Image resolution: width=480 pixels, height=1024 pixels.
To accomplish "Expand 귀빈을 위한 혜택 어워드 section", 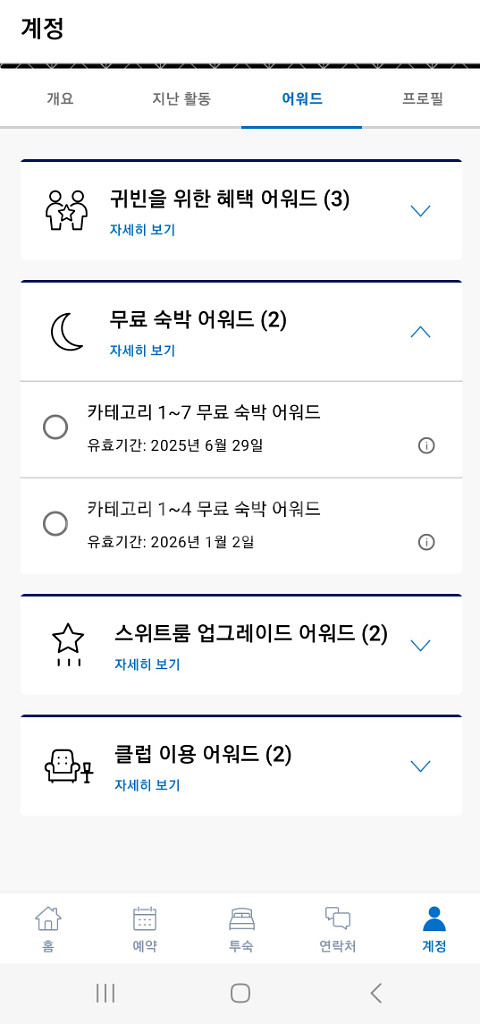I will pos(421,211).
